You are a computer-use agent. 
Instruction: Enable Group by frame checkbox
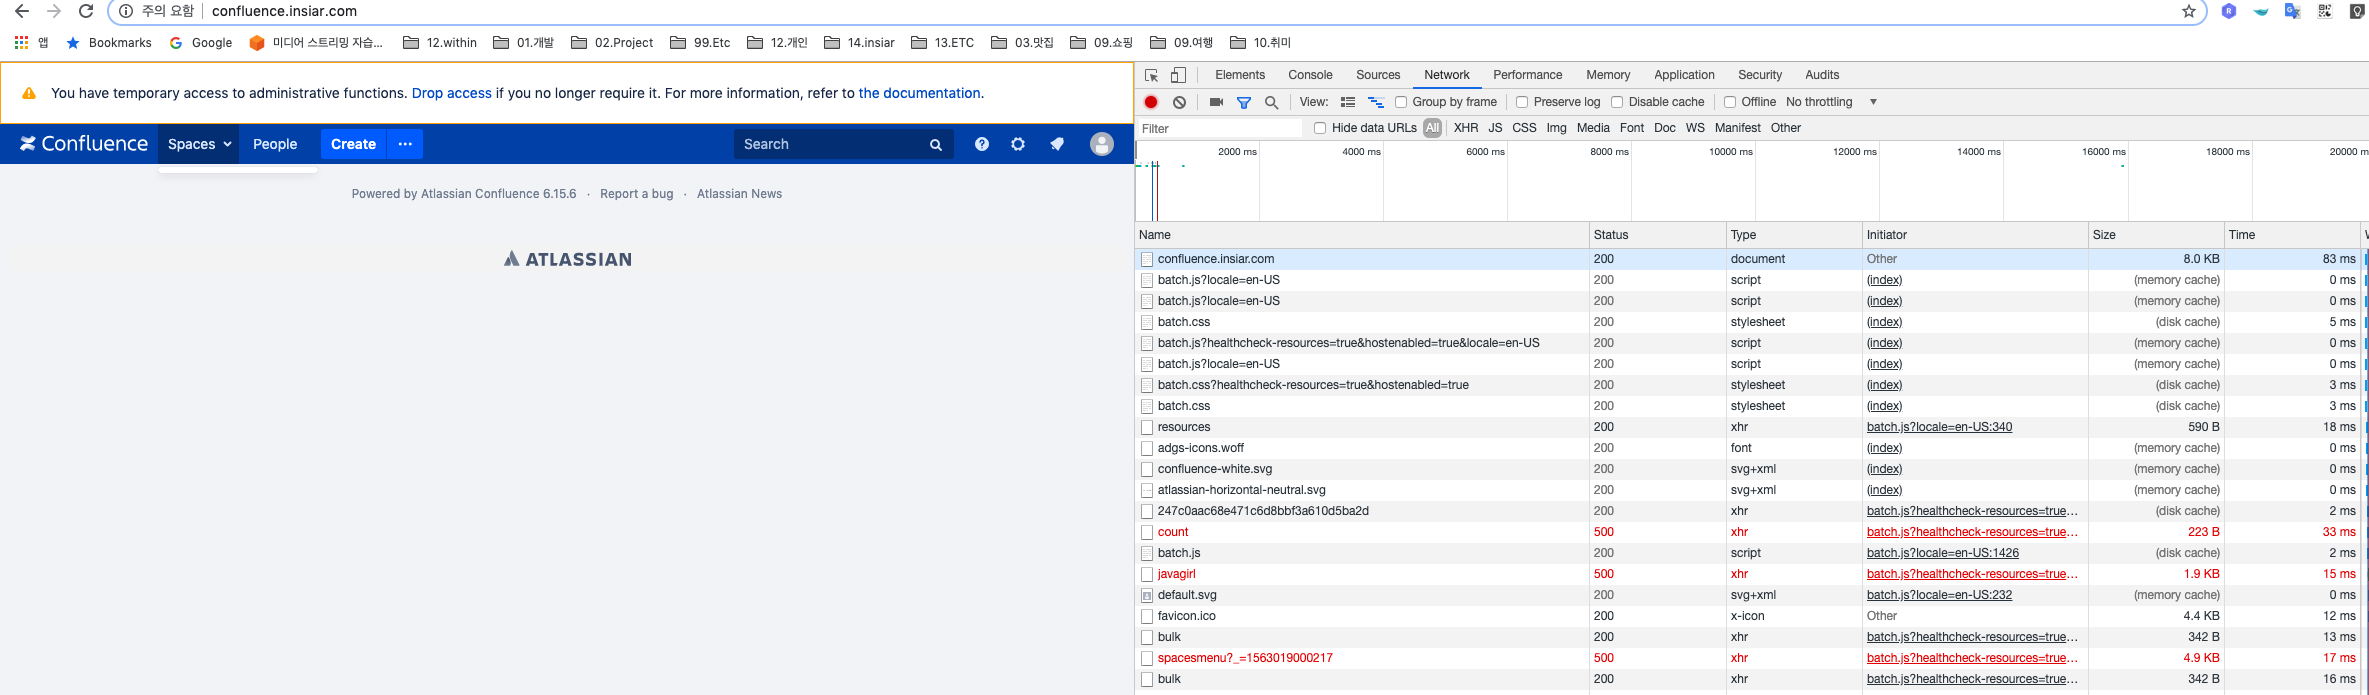(x=1401, y=102)
